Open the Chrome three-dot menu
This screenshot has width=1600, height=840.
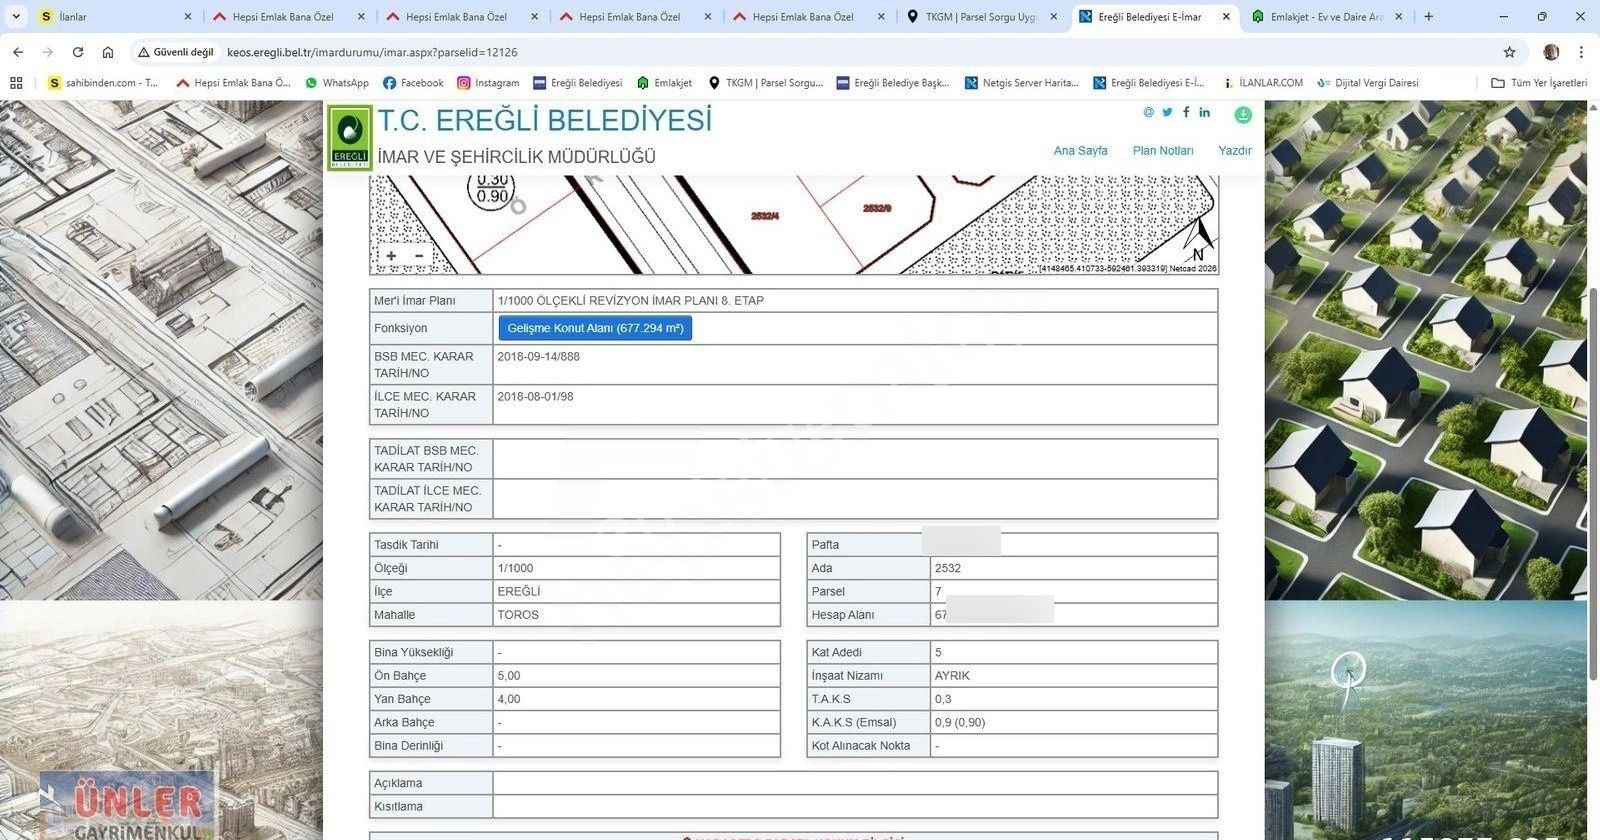[1581, 52]
